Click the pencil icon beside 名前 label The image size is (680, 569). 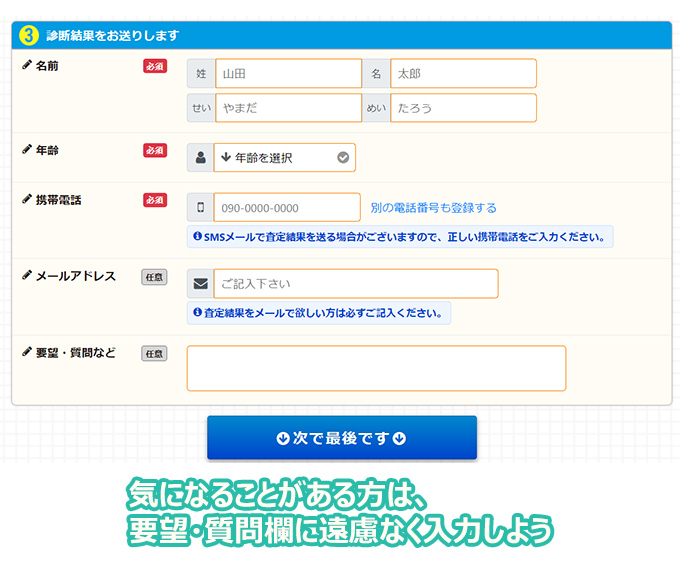pos(27,65)
